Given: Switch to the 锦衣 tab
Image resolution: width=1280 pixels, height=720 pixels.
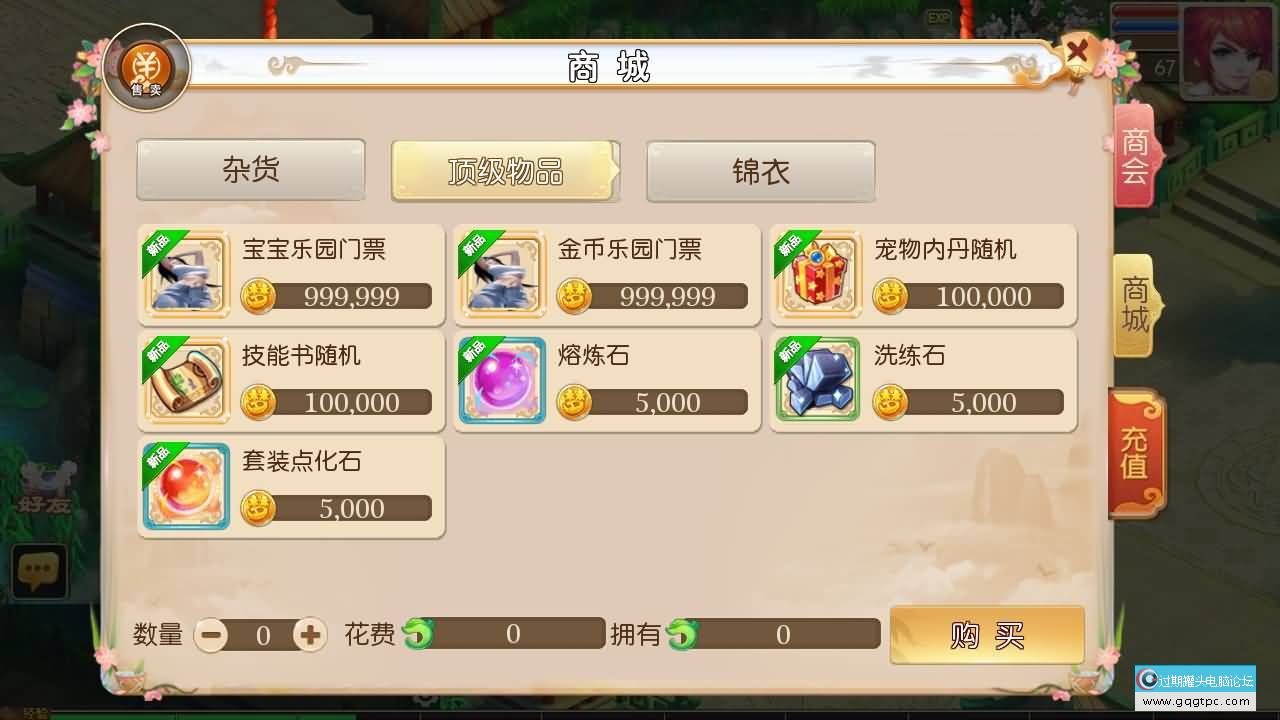Looking at the screenshot, I should 761,171.
